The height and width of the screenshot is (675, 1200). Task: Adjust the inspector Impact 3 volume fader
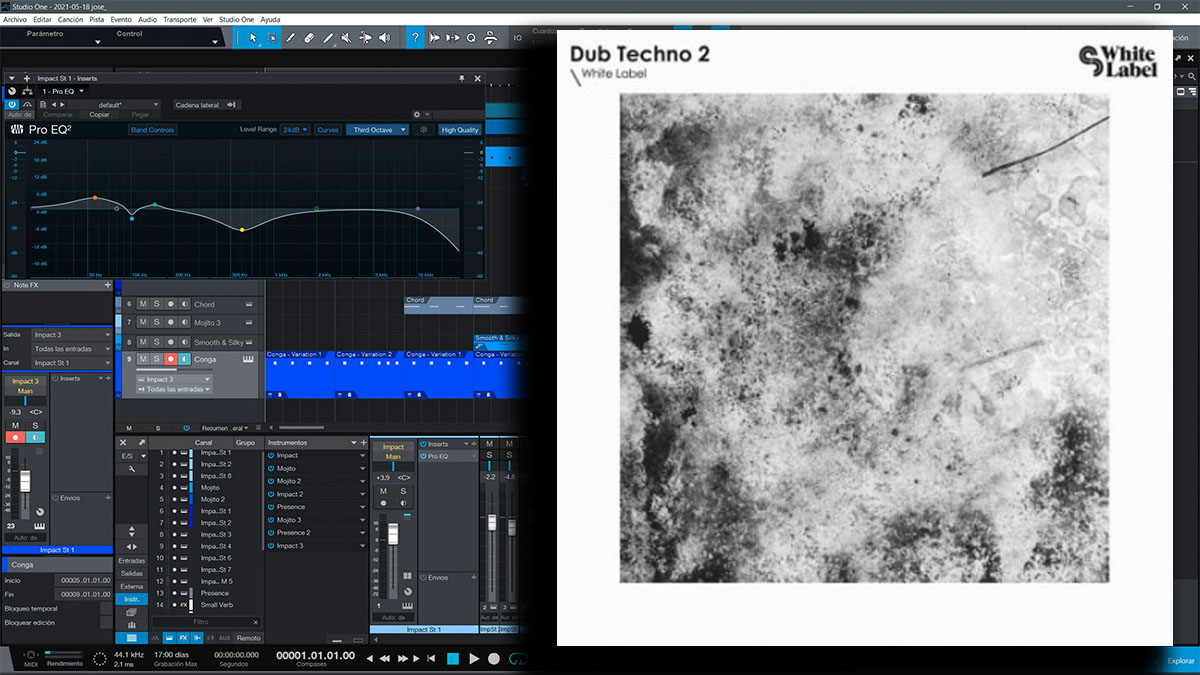coord(24,482)
